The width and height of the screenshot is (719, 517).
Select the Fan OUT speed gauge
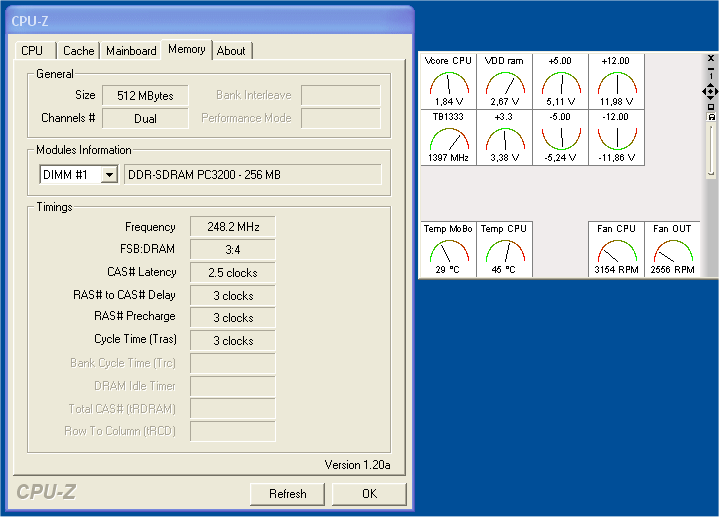pos(672,249)
